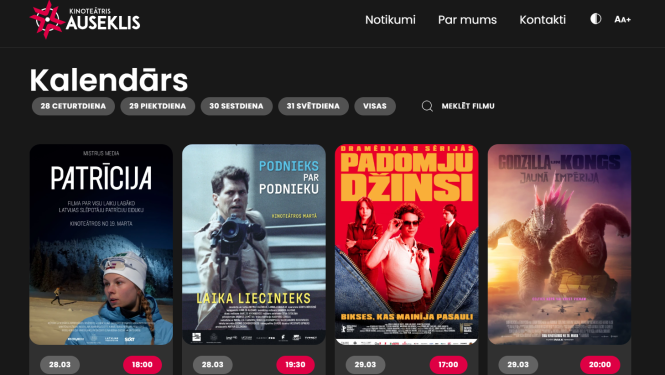Increase font size with AA+ icon
The image size is (665, 375).
(x=622, y=20)
